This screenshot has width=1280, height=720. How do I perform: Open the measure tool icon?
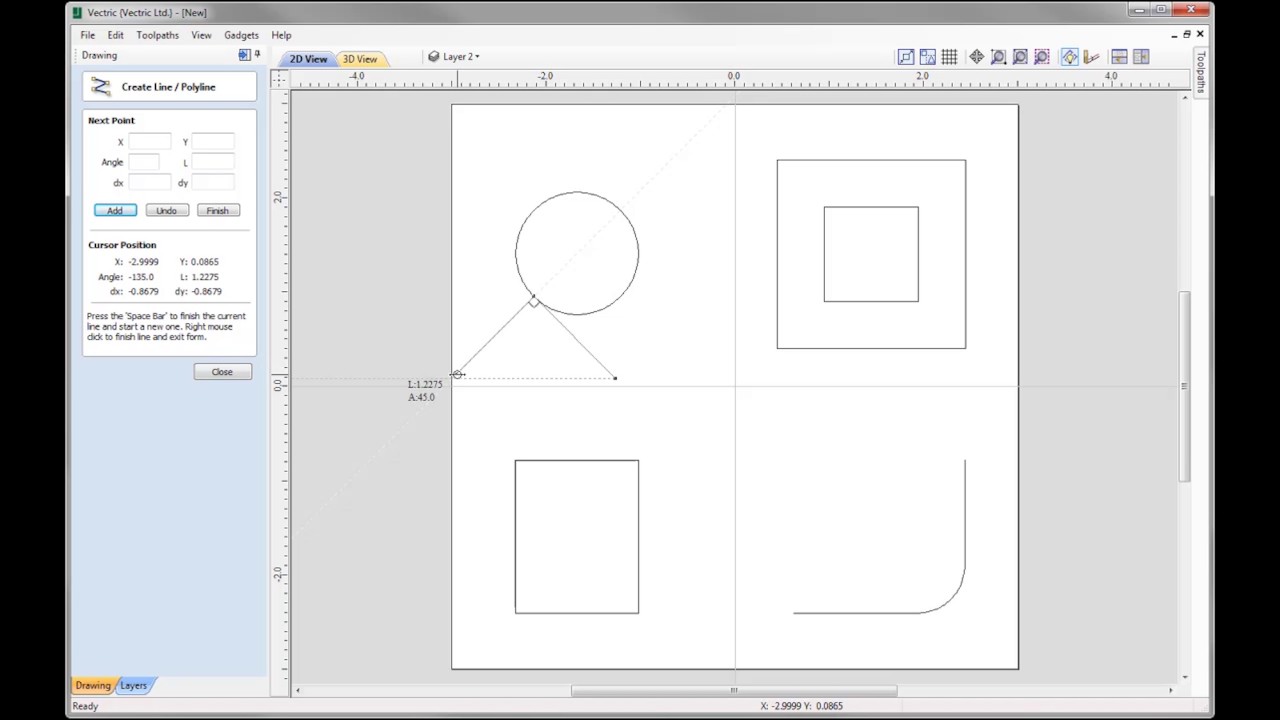(1091, 57)
